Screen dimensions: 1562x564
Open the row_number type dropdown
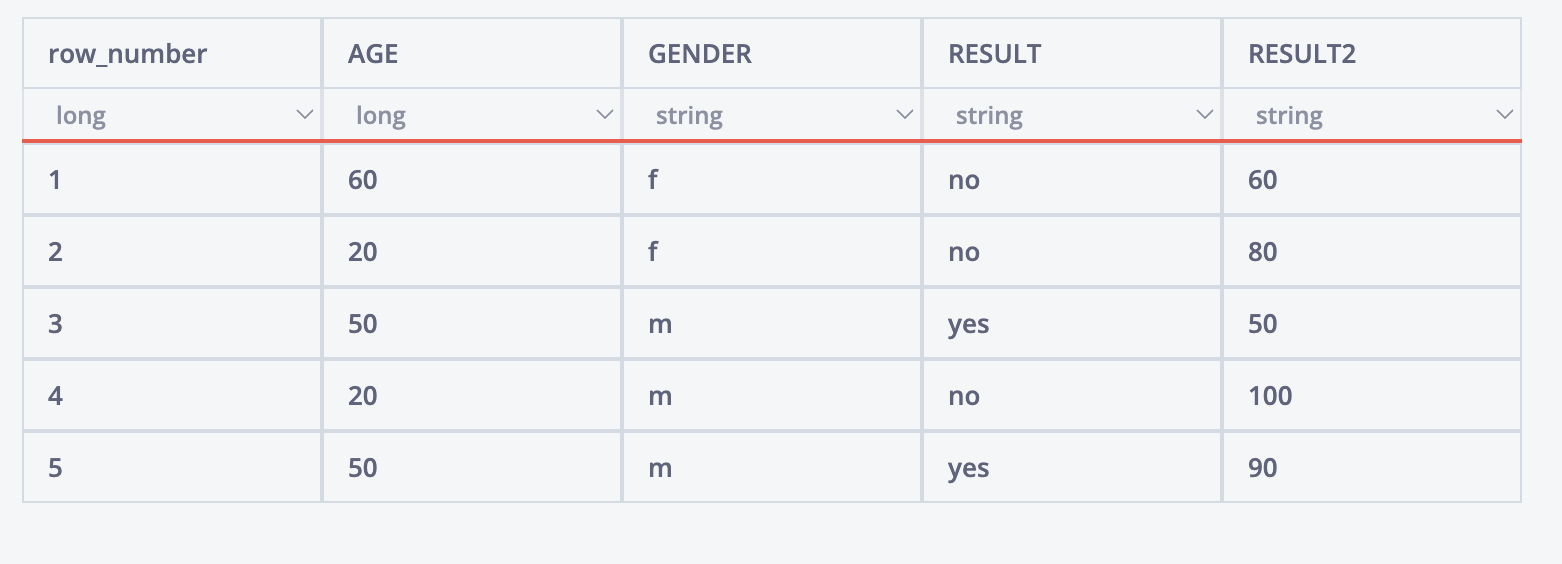point(172,116)
